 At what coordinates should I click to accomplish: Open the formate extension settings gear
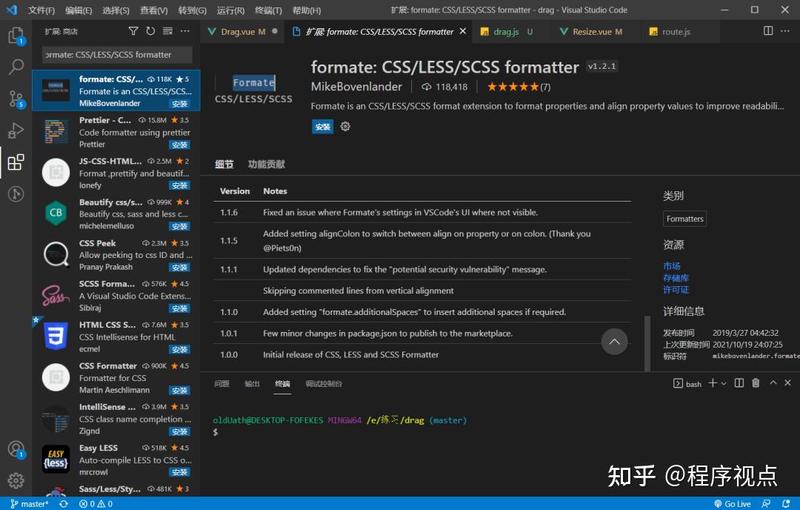click(345, 126)
